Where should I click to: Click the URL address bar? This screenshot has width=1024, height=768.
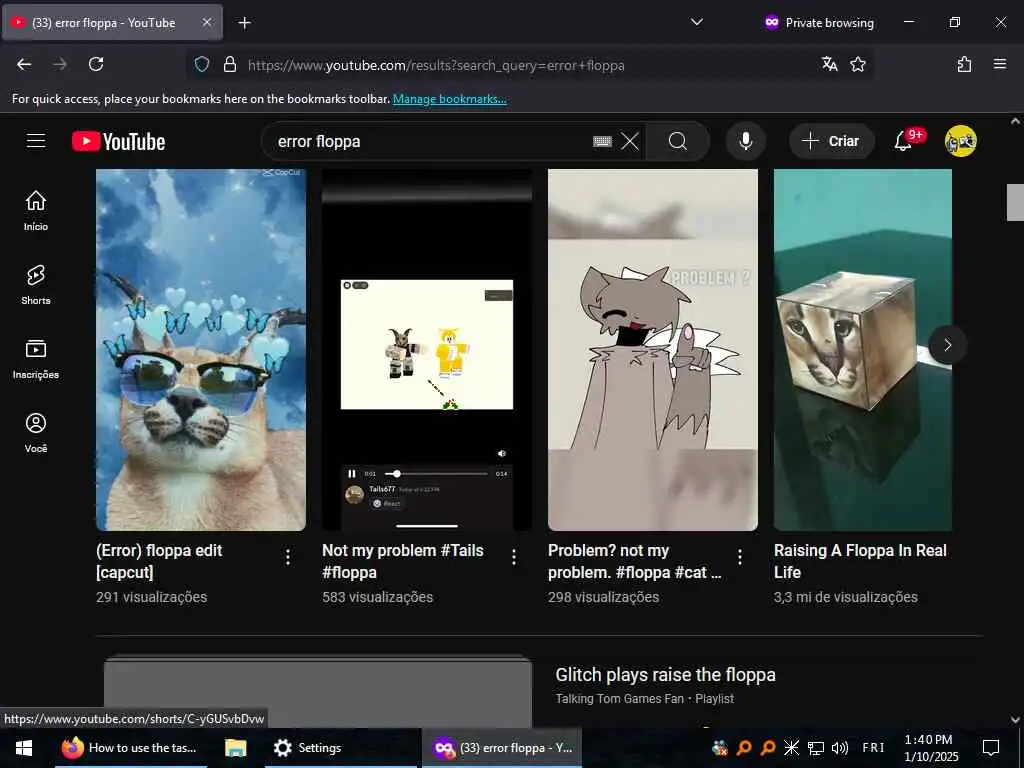point(529,65)
